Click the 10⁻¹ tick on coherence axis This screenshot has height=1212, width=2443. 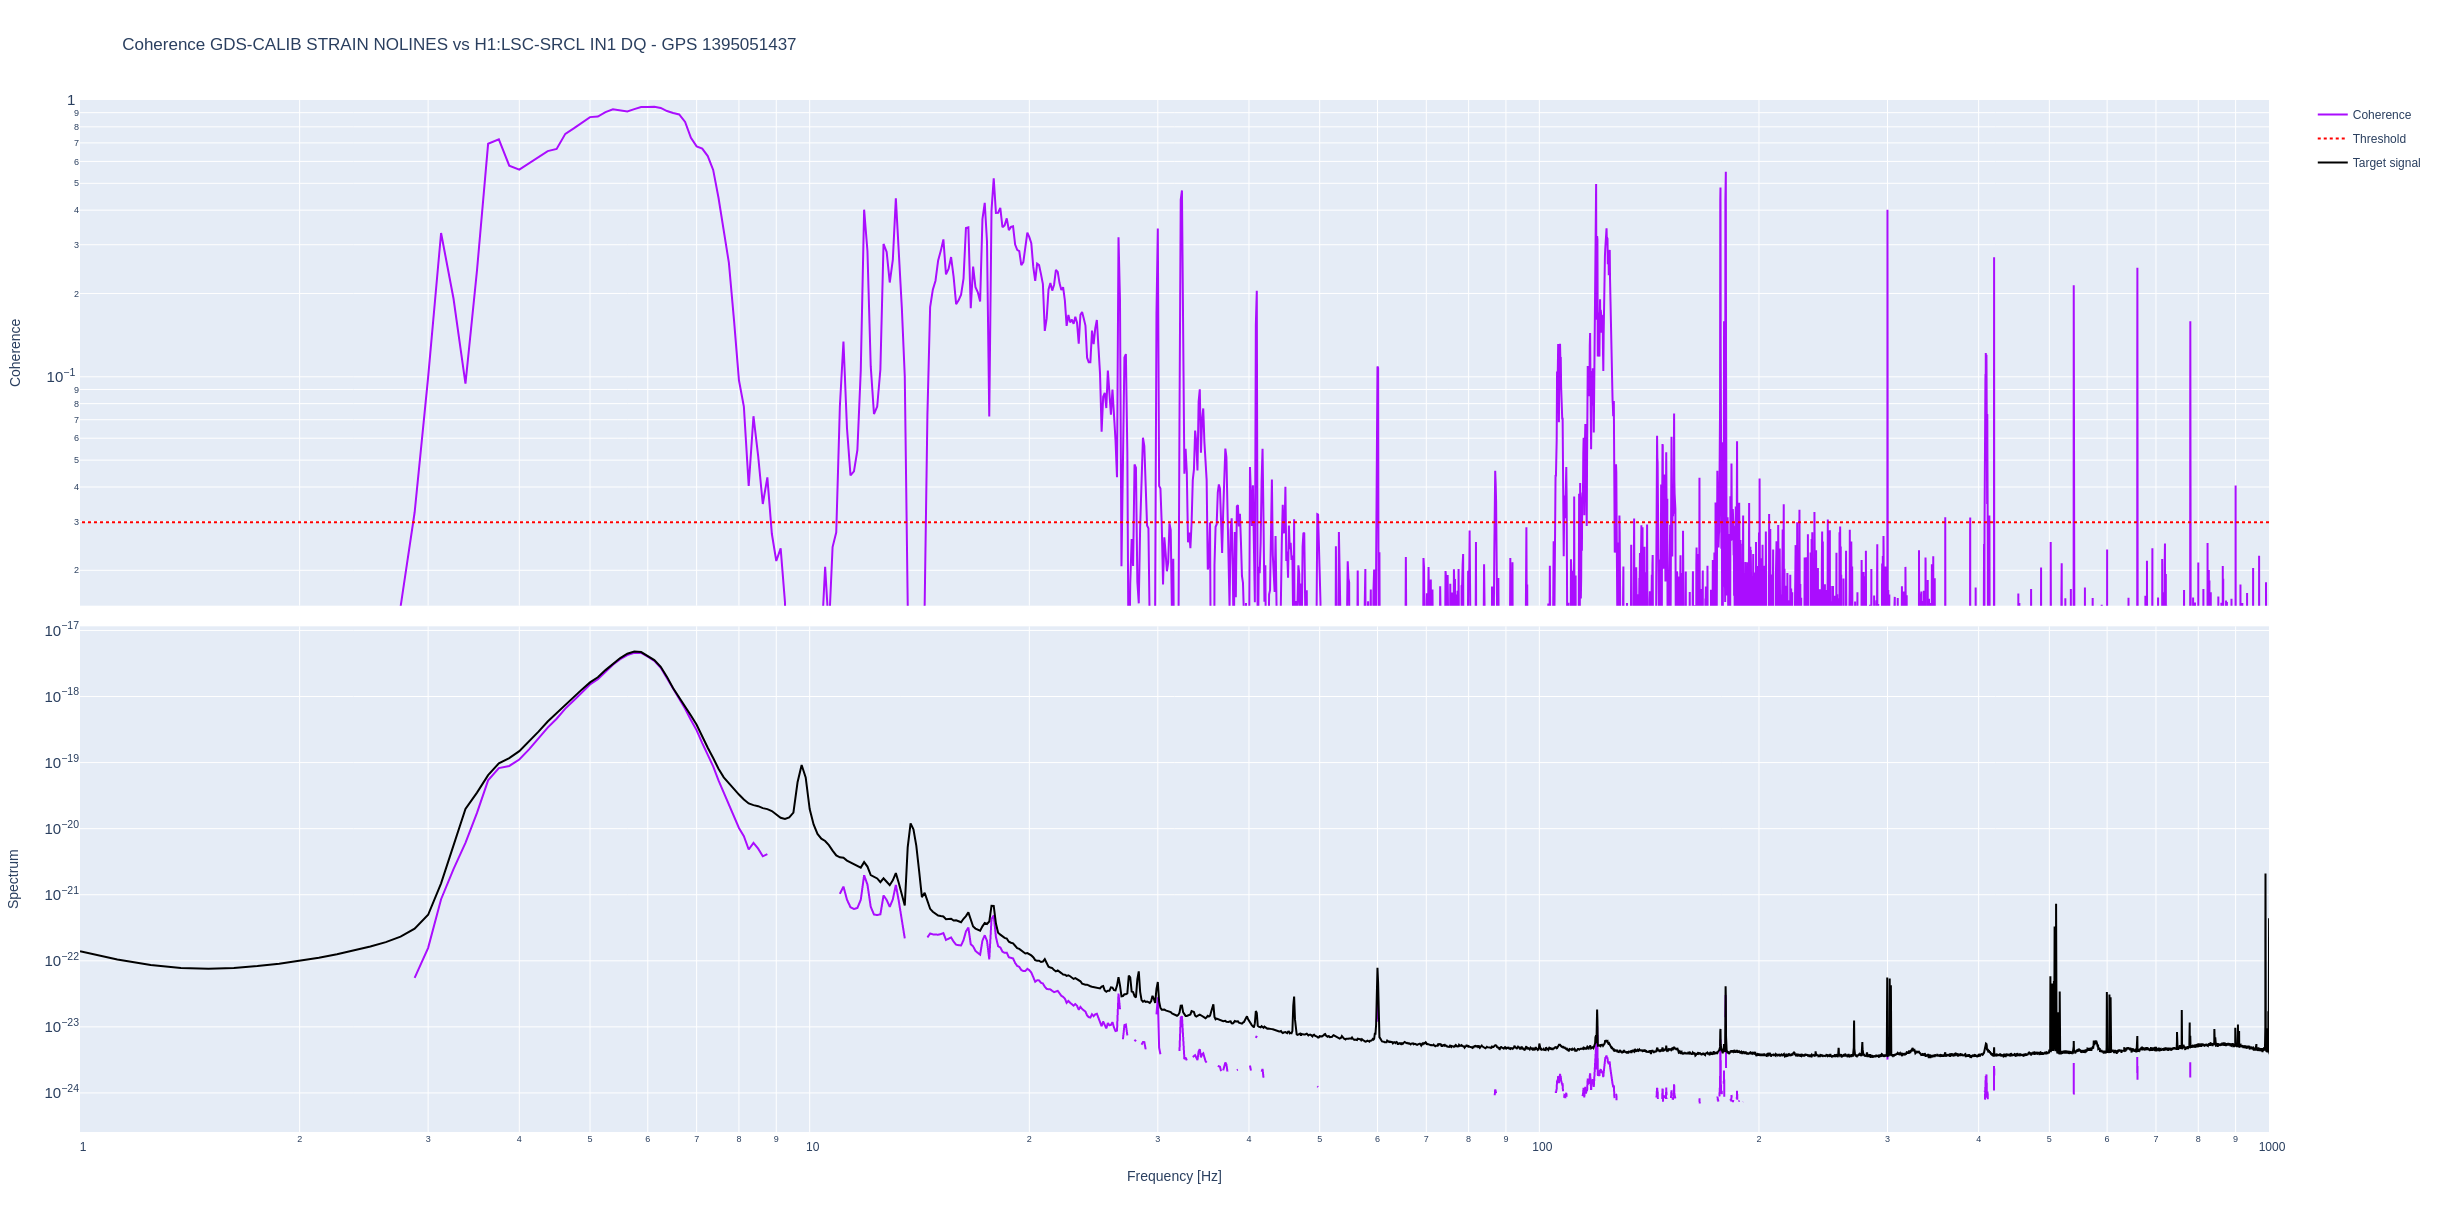[60, 377]
